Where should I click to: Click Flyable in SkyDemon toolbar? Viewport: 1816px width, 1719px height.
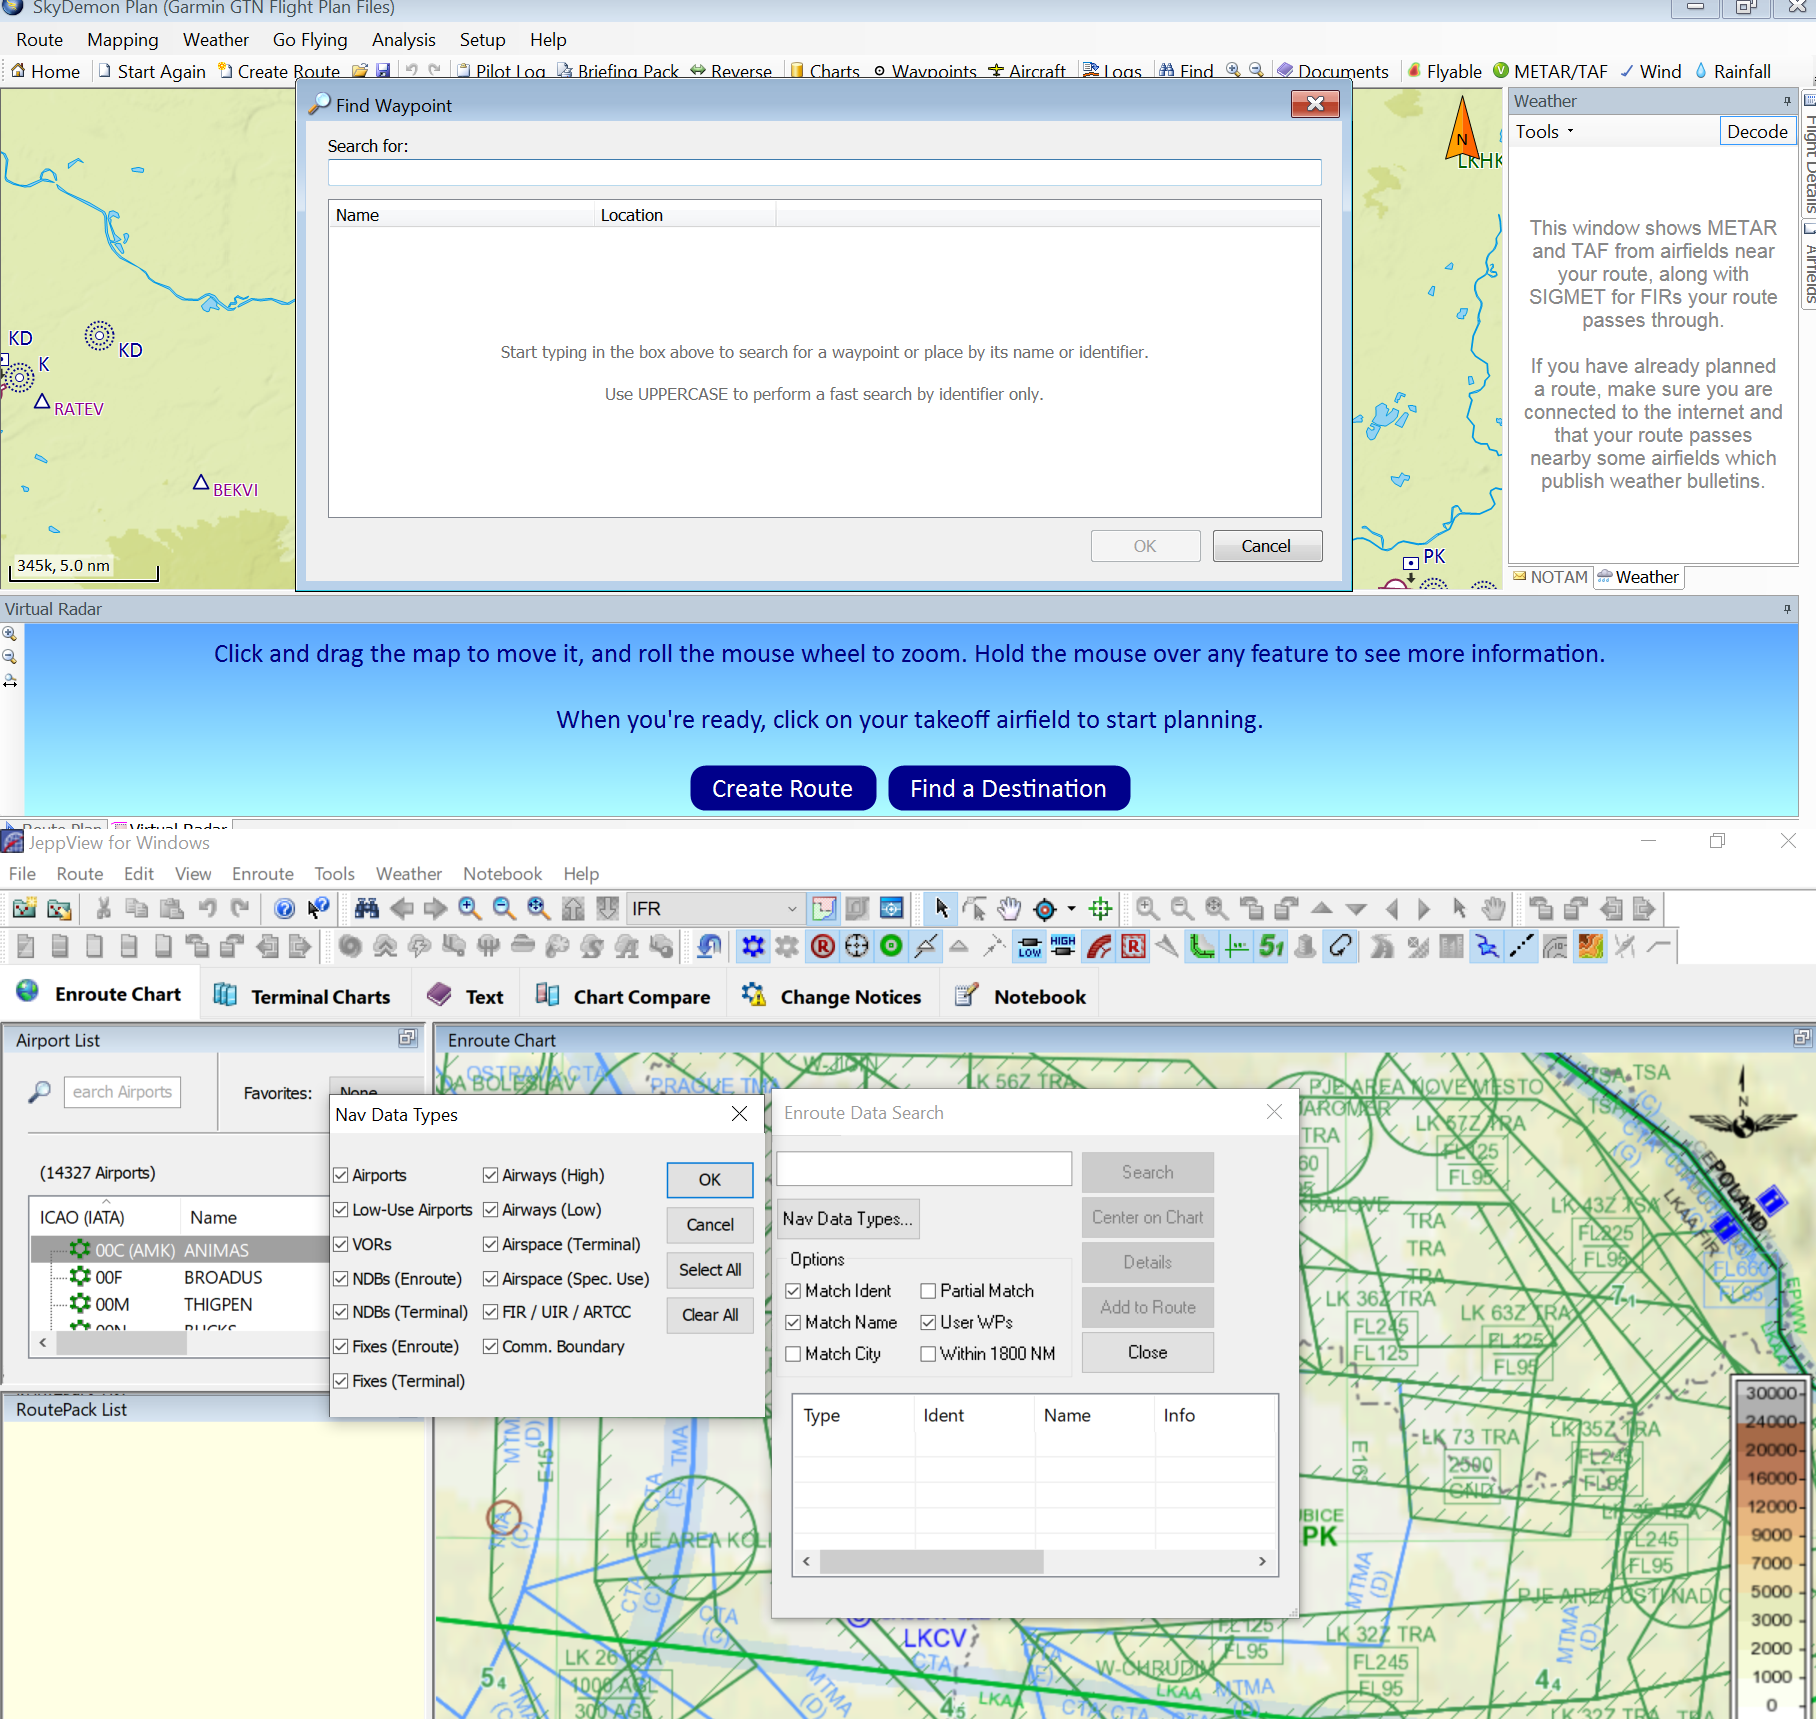pos(1445,71)
